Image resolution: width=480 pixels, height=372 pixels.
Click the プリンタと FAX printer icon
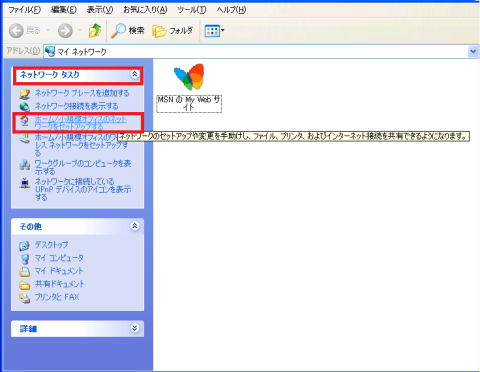[x=24, y=298]
